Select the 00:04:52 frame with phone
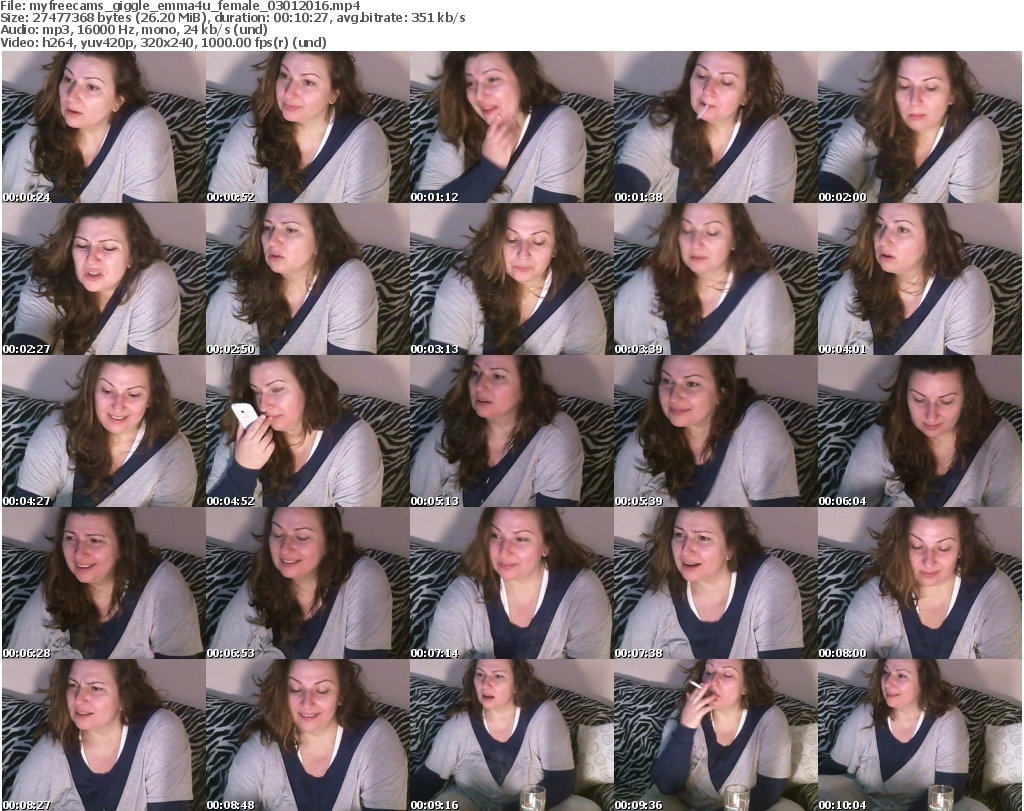The width and height of the screenshot is (1024, 811). coord(308,431)
